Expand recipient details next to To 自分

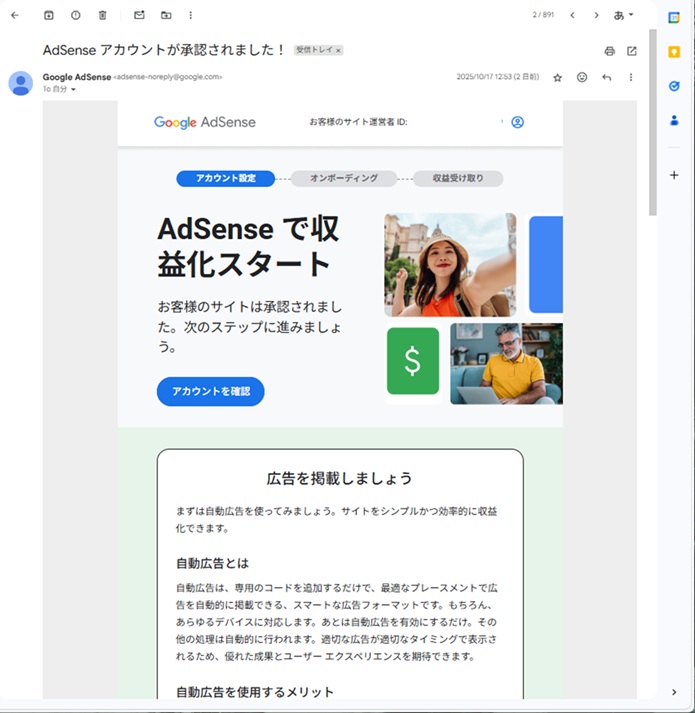click(73, 90)
